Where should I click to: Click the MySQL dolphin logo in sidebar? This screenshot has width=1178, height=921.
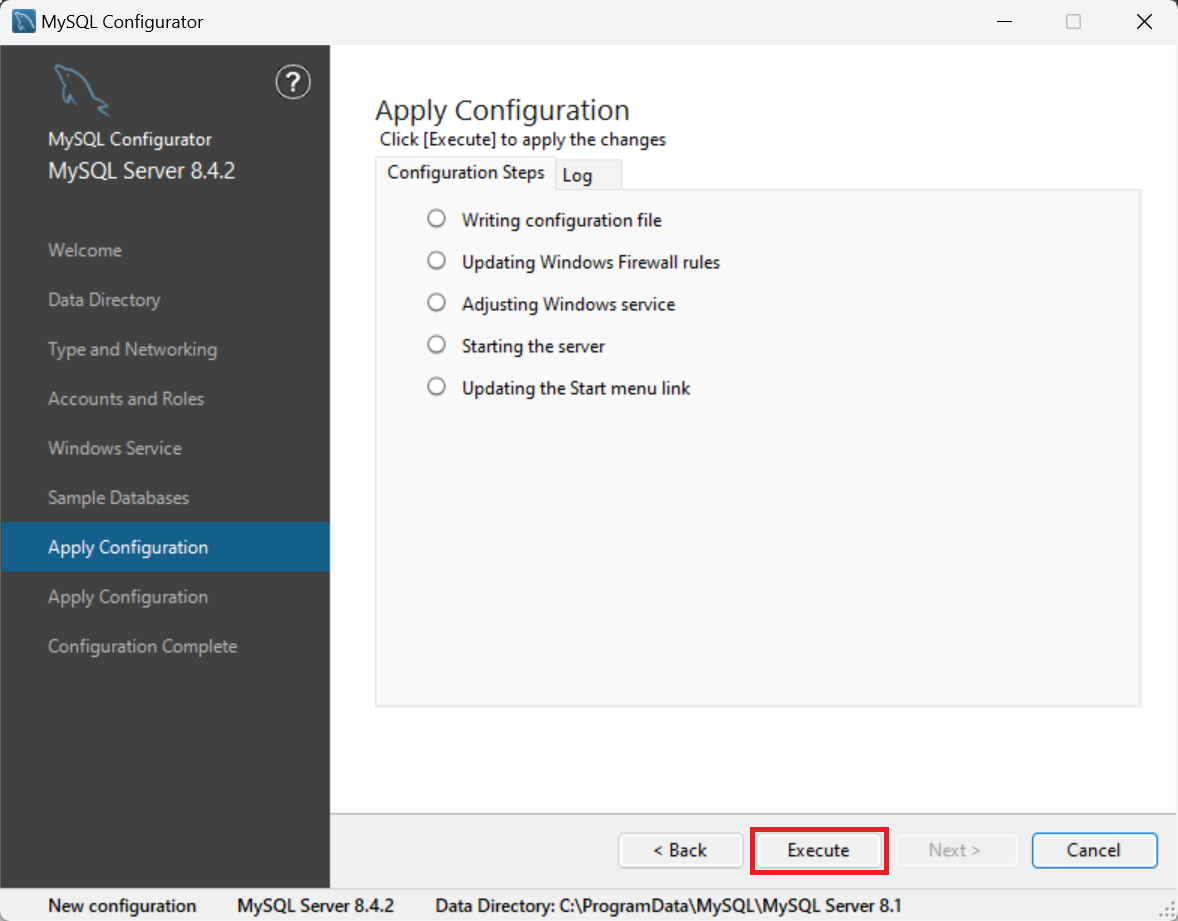(x=81, y=91)
